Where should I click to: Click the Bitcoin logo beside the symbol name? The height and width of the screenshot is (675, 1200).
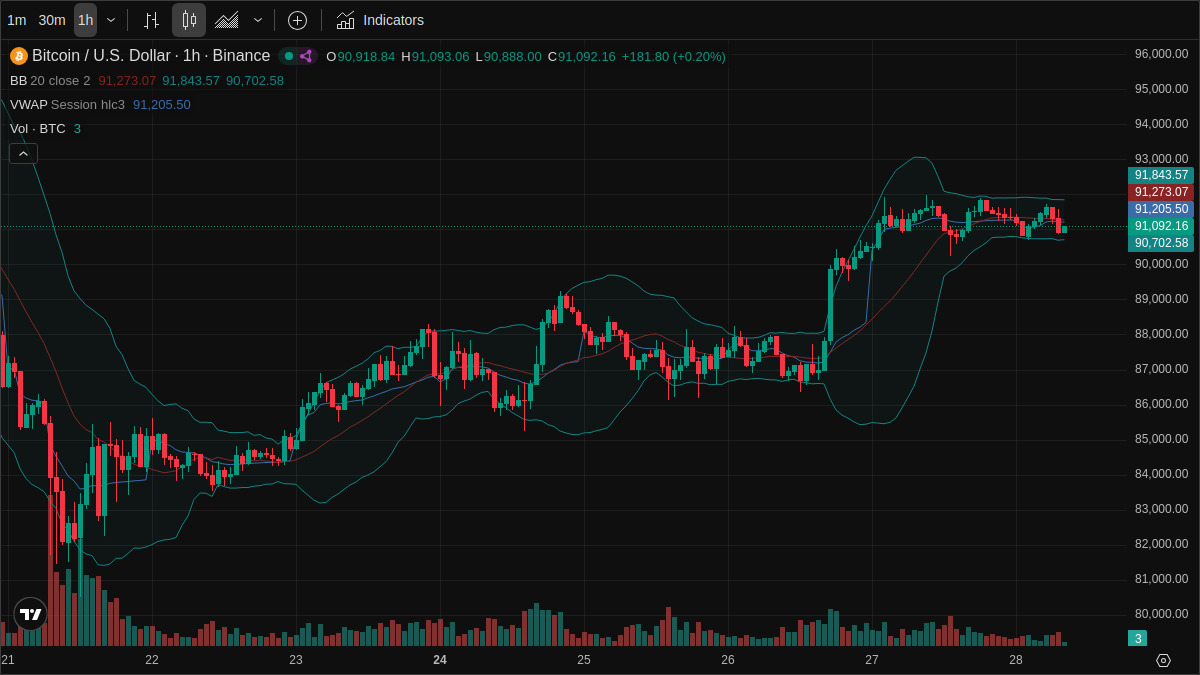point(18,56)
